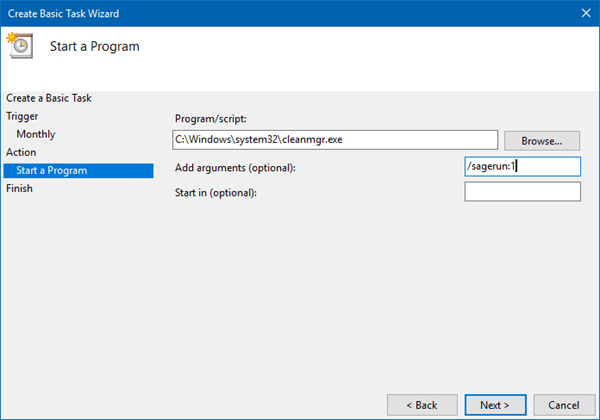Close the wizard with the X button

(586, 13)
